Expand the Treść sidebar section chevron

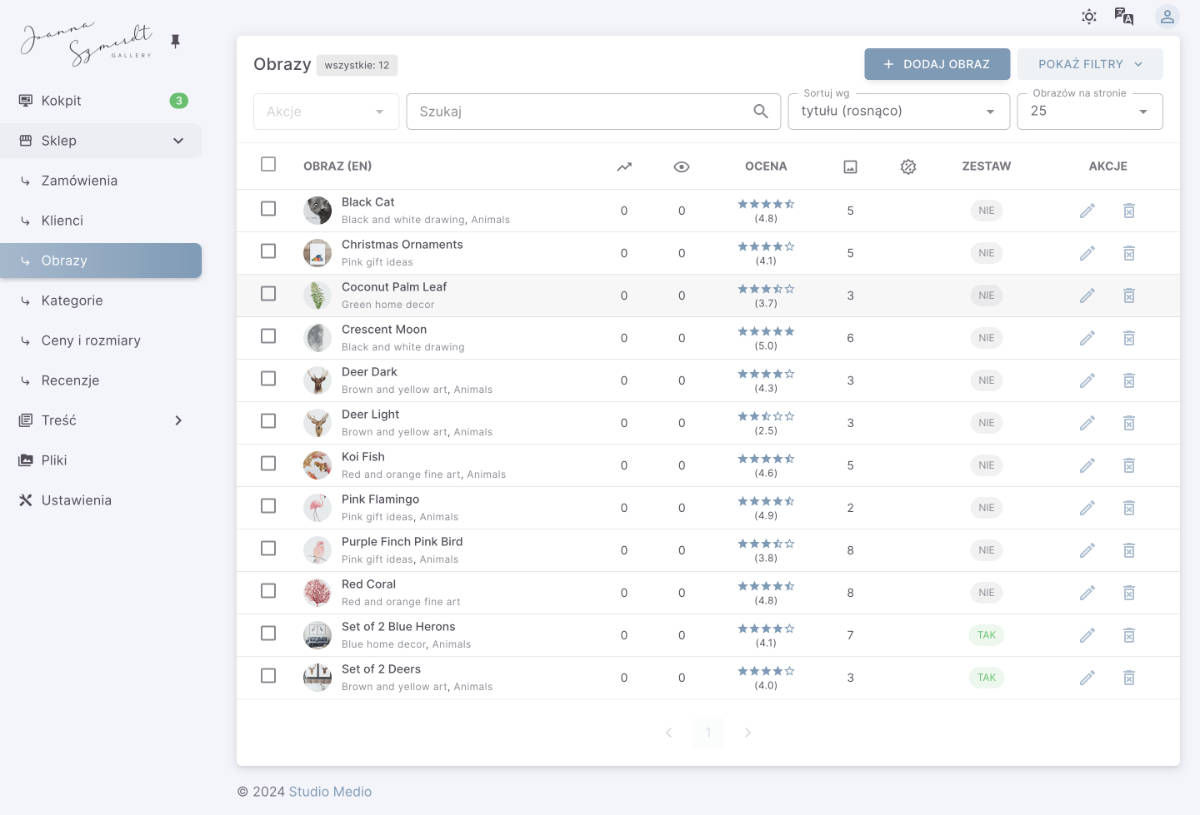[x=179, y=421]
